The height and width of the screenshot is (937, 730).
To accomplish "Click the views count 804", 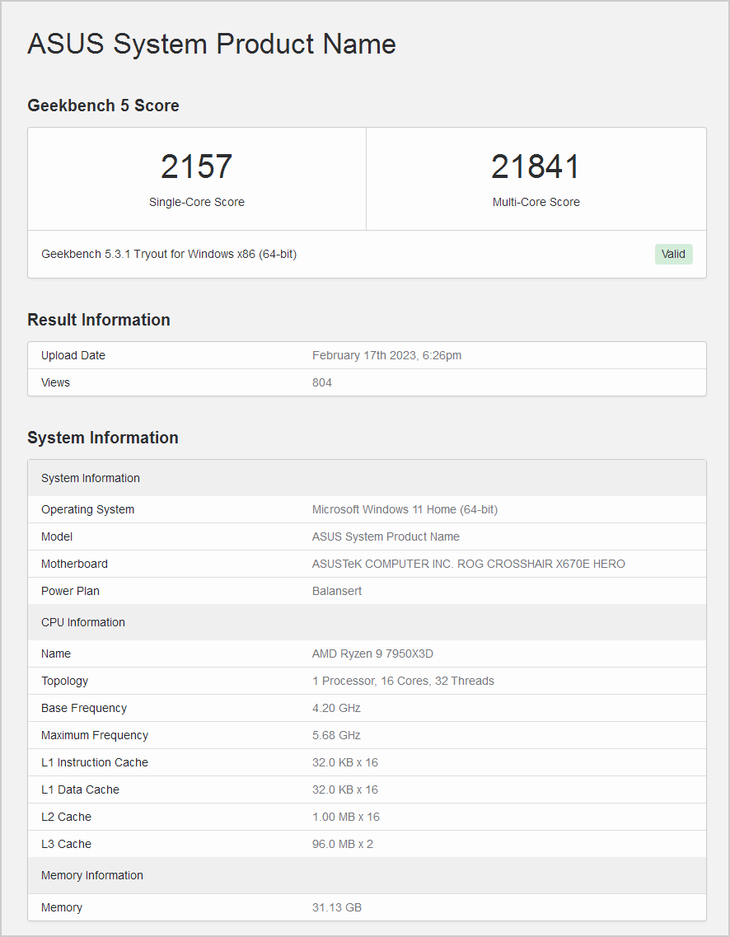I will [321, 382].
